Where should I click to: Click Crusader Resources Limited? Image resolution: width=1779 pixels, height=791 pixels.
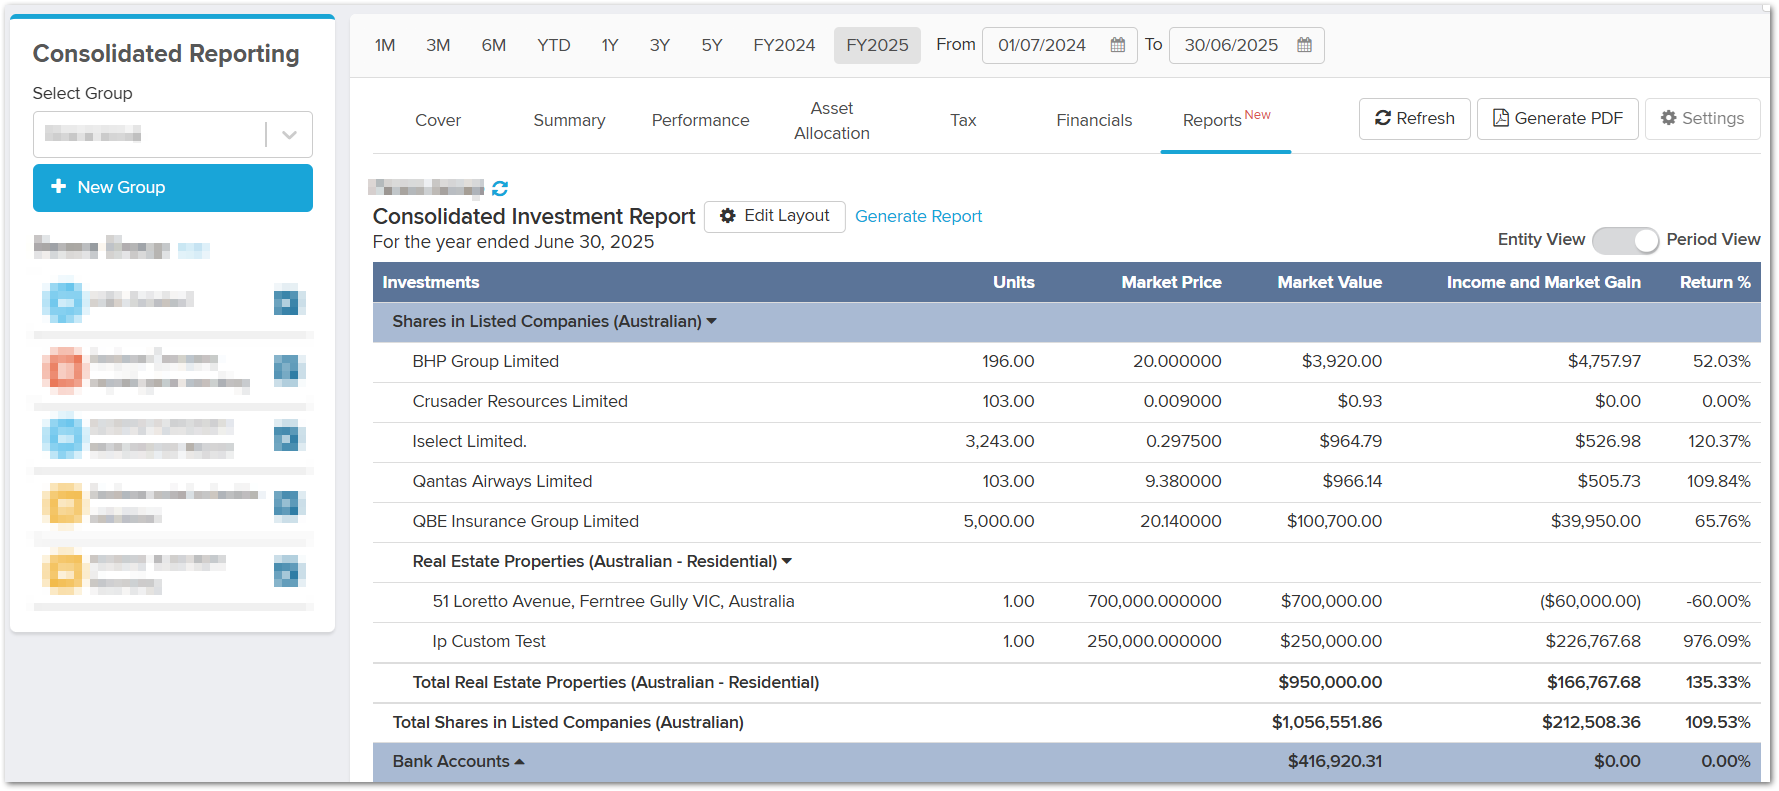point(520,402)
